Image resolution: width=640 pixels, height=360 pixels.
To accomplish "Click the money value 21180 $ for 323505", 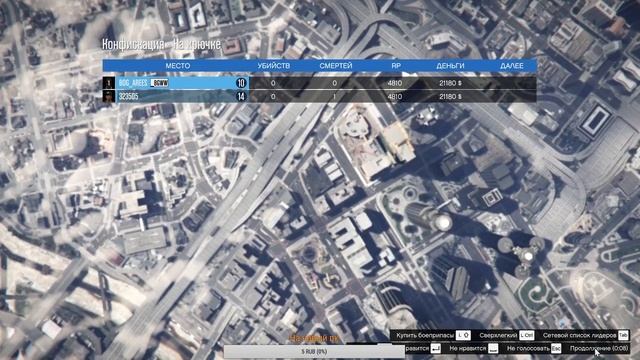I will [x=451, y=96].
